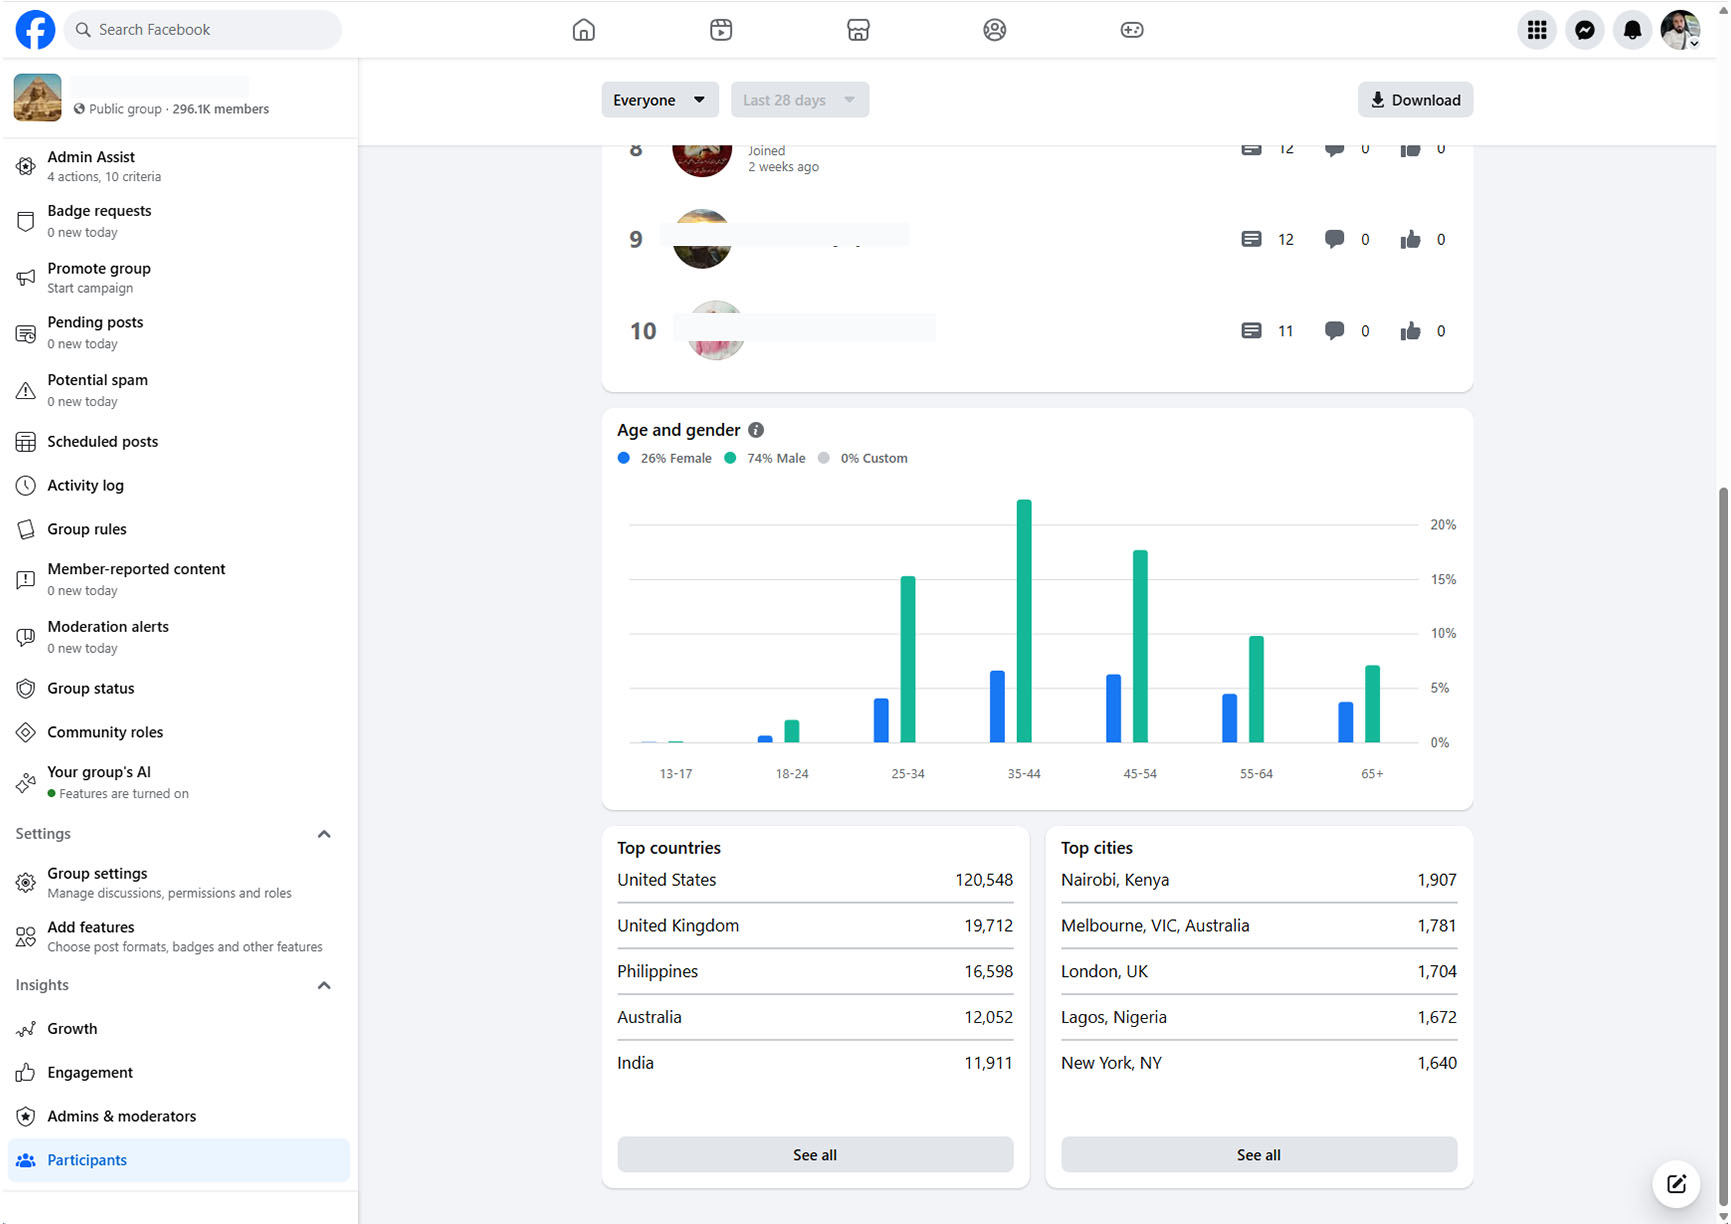The image size is (1731, 1224).
Task: Click the Search Facebook field
Action: (x=203, y=30)
